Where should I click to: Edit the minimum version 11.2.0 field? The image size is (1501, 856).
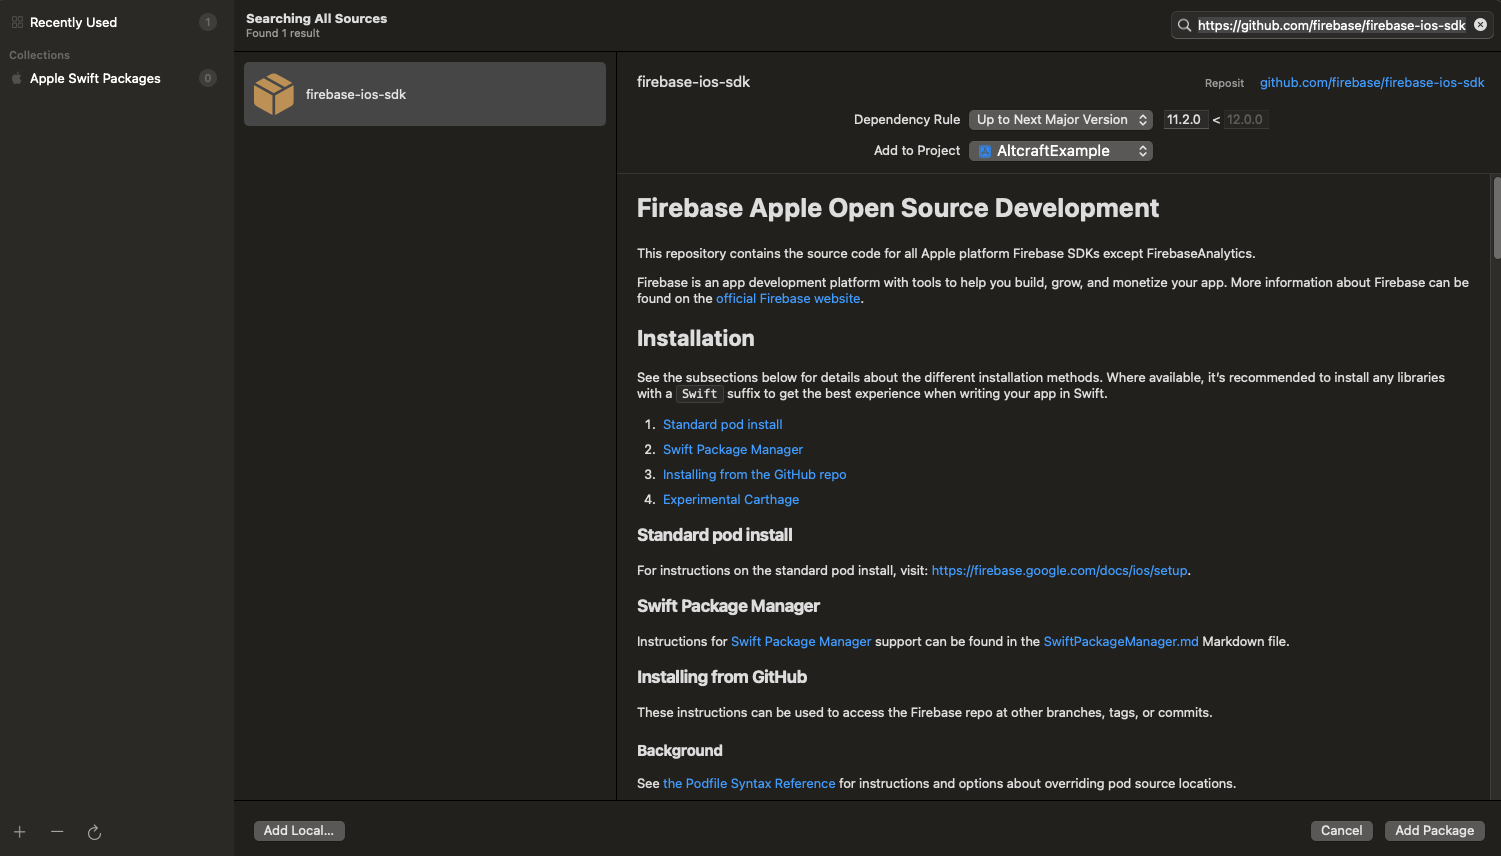[1186, 119]
